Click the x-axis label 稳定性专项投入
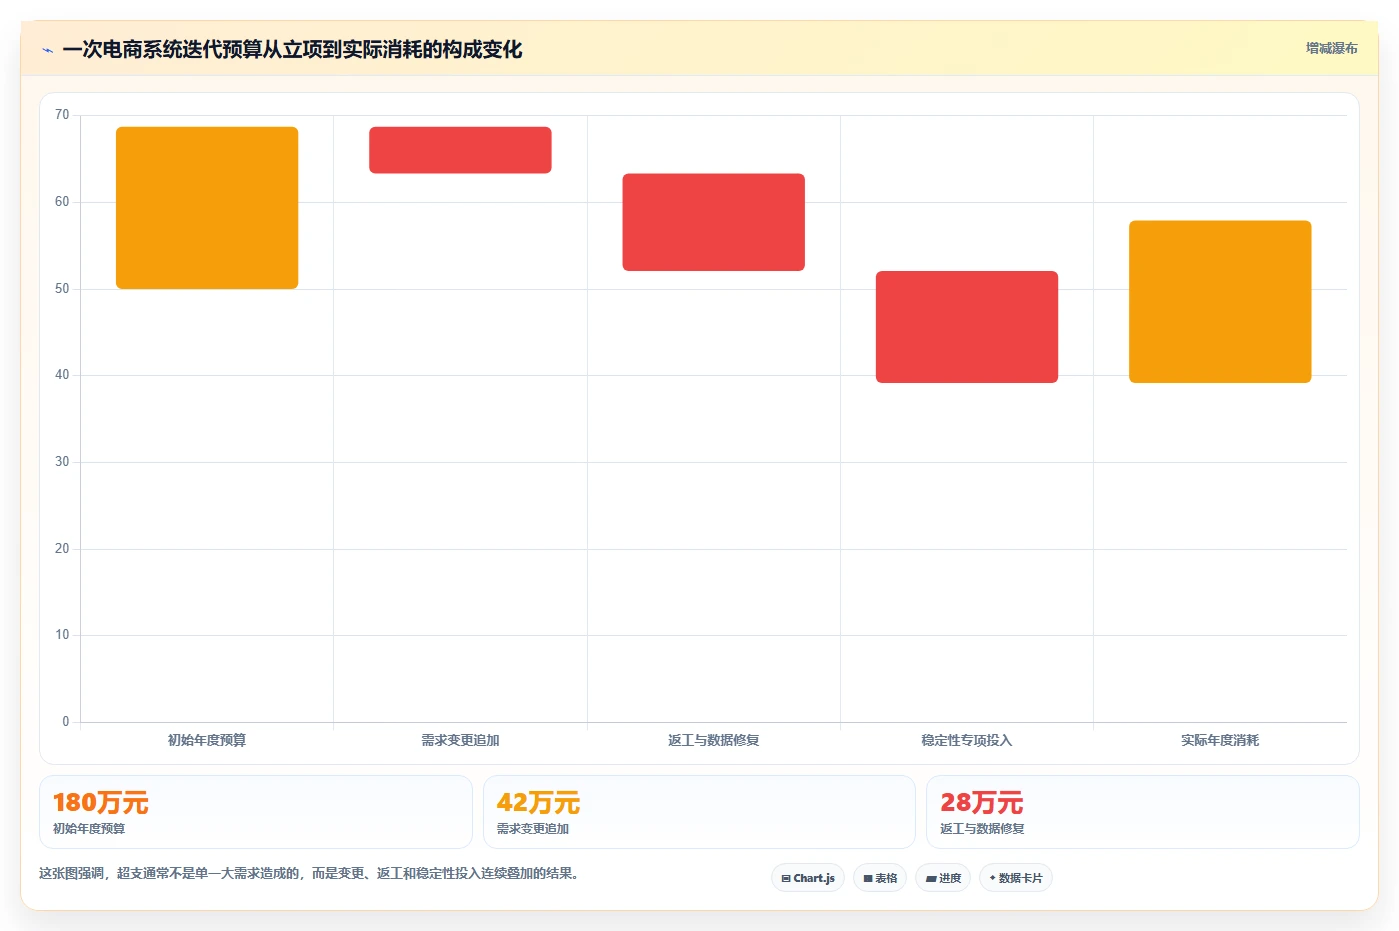Viewport: 1399px width, 931px height. point(967,740)
